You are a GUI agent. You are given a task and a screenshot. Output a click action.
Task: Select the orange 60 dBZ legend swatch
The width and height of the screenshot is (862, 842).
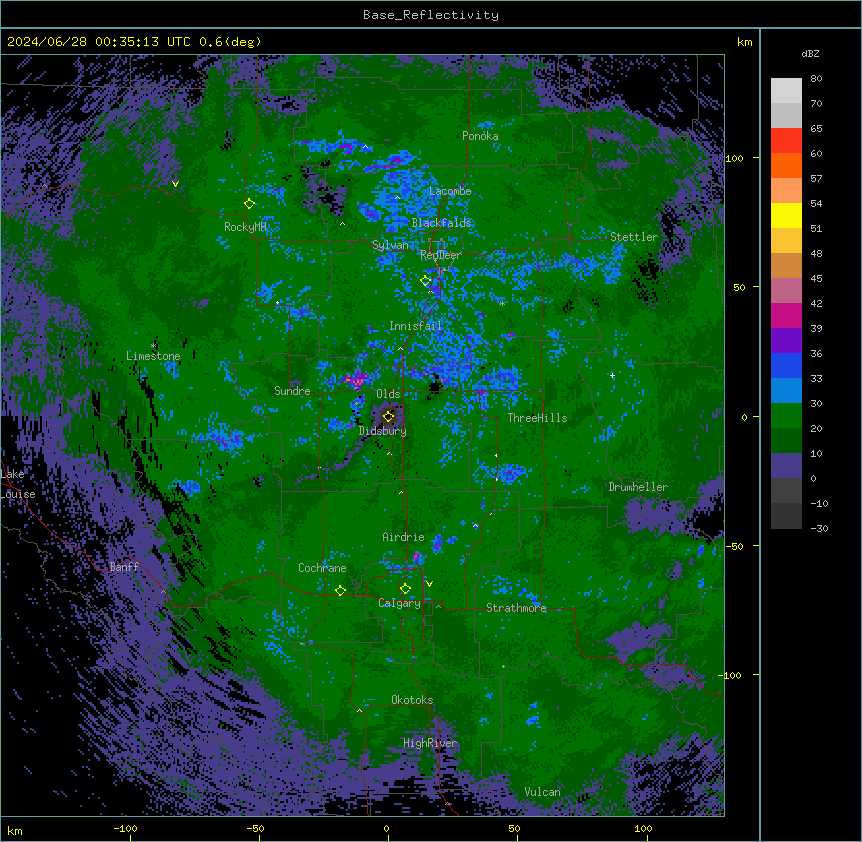pos(786,165)
